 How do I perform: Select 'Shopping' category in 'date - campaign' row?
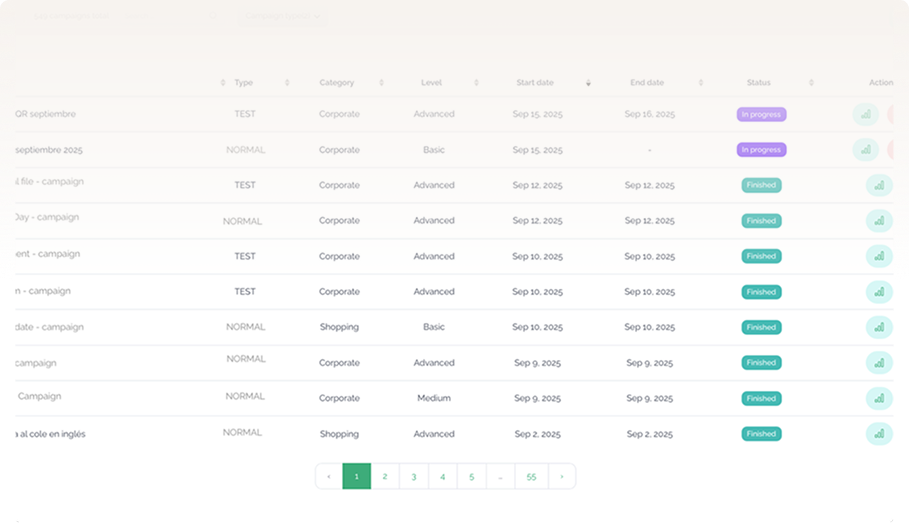pyautogui.click(x=339, y=327)
